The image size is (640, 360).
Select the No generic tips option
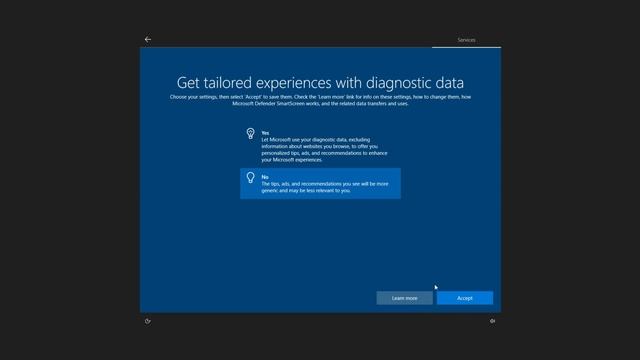pyautogui.click(x=320, y=183)
